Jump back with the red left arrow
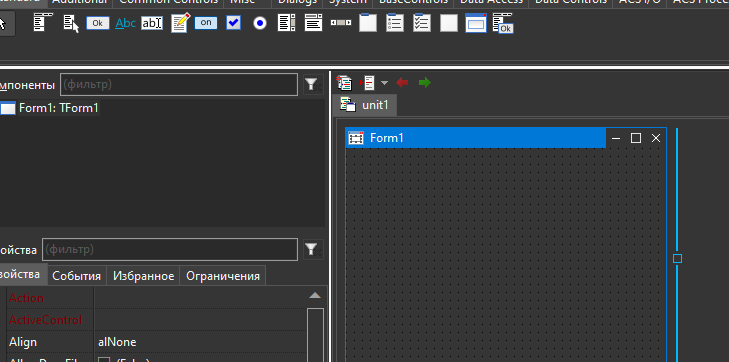Viewport: 729px width, 362px height. point(402,83)
